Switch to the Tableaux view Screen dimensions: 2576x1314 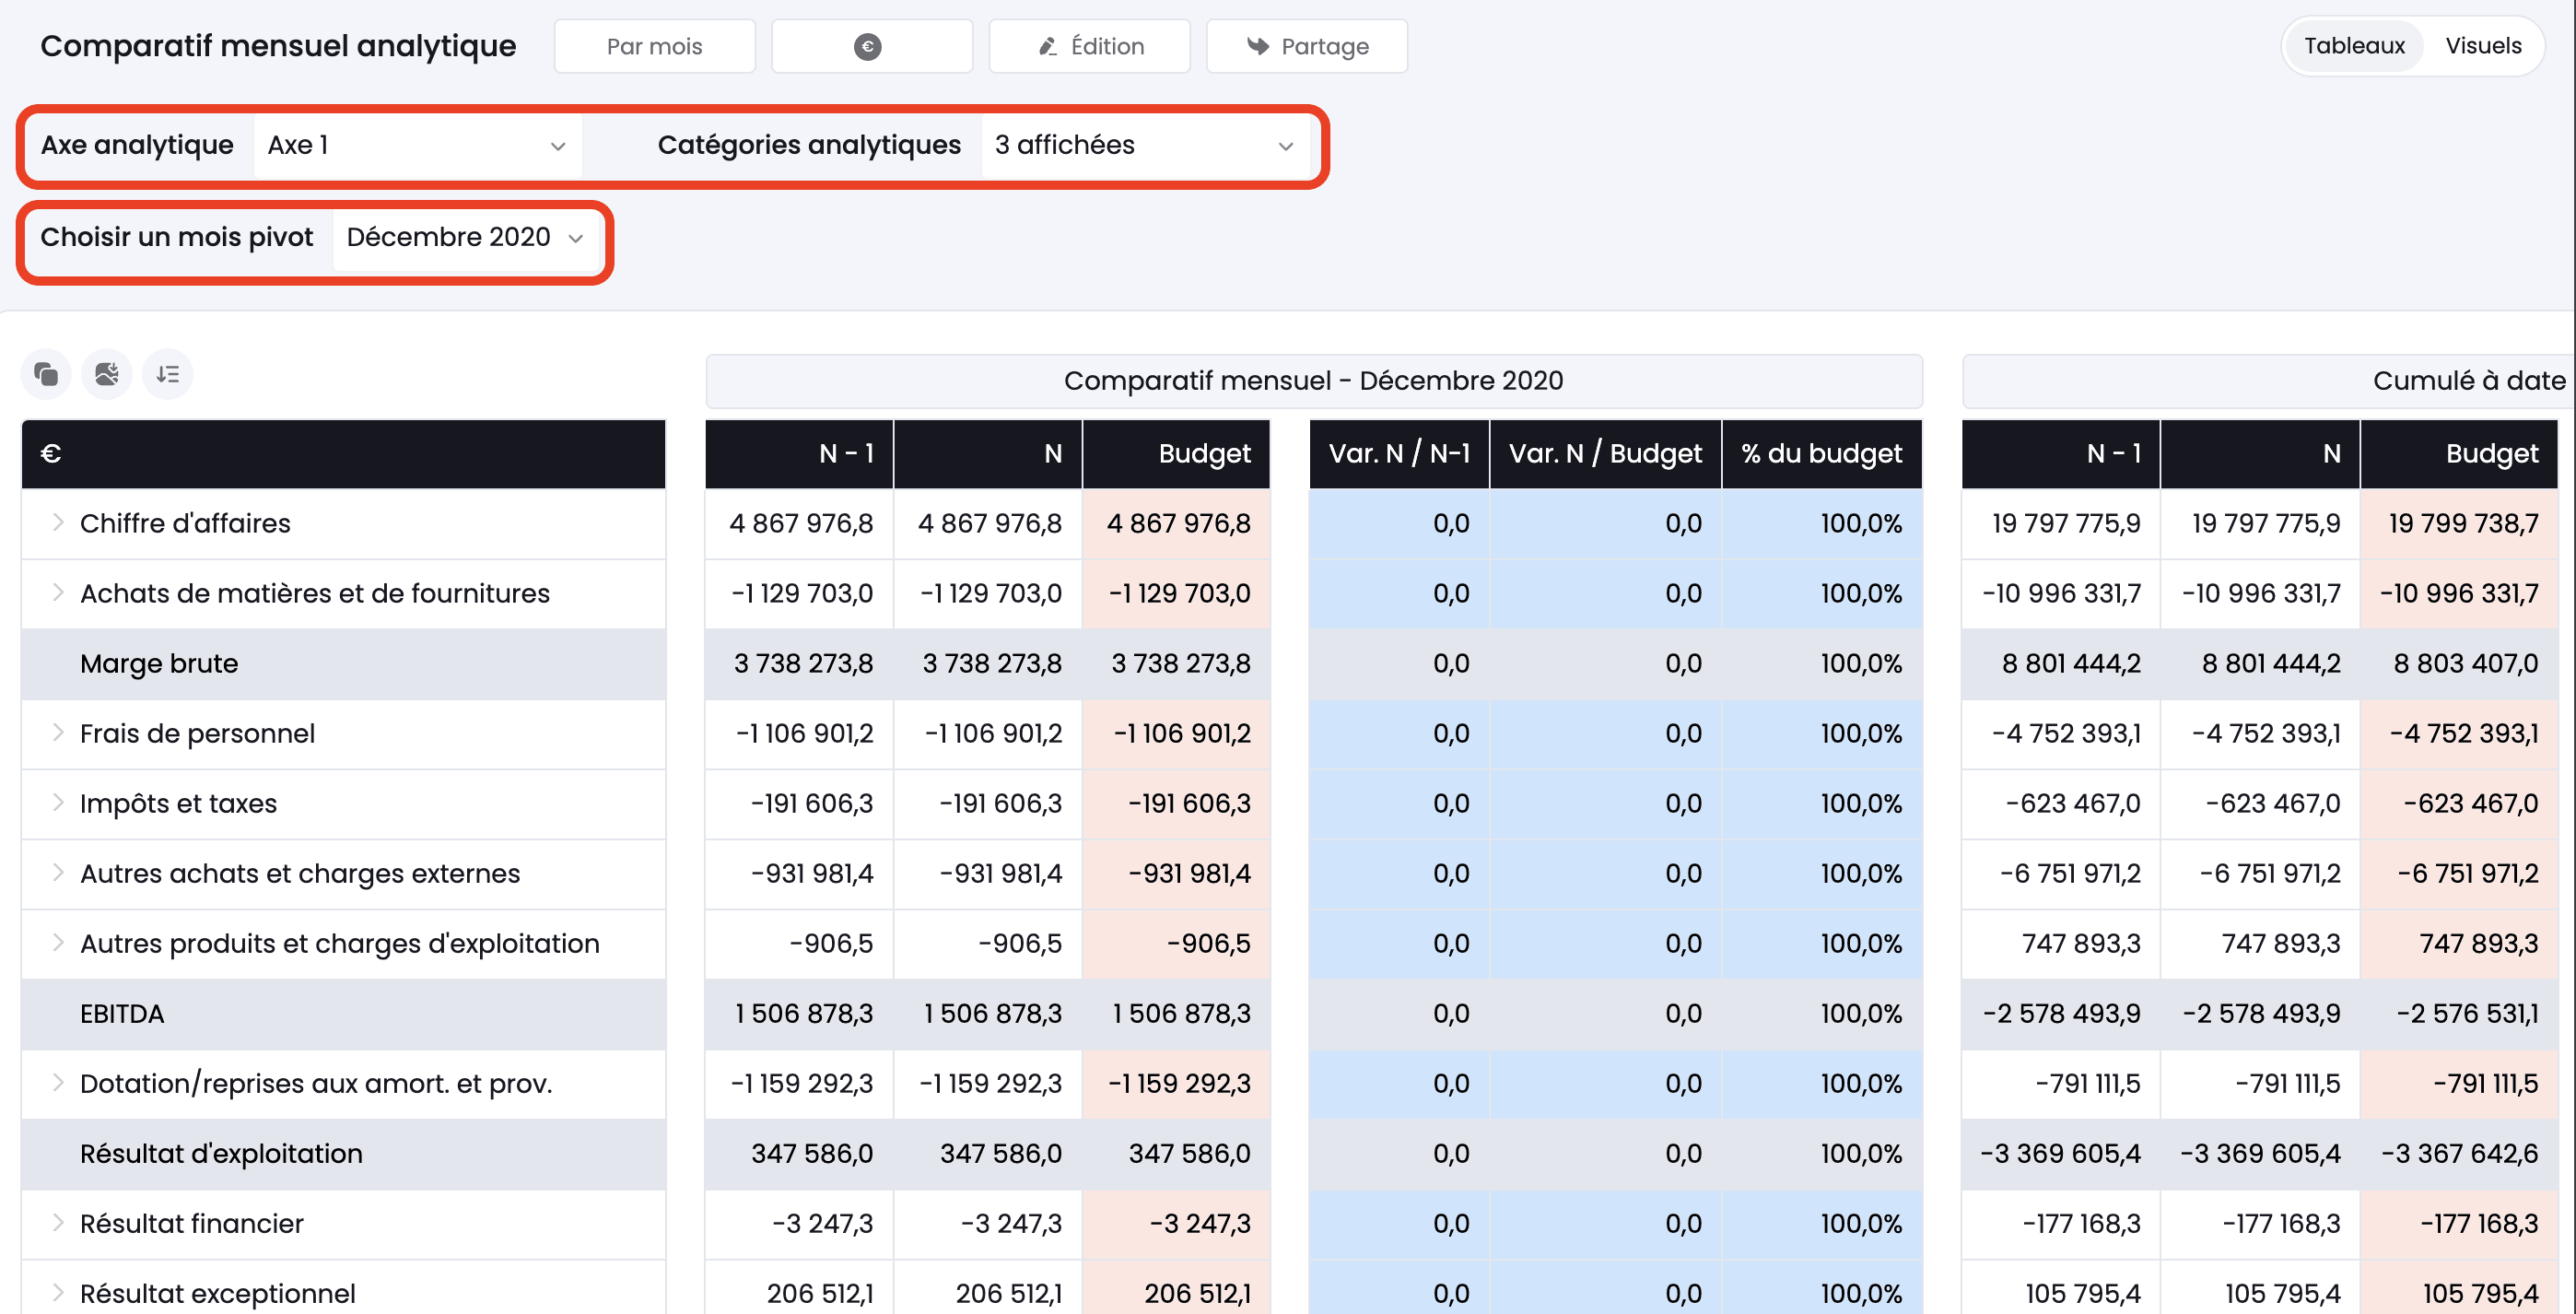coord(2354,46)
